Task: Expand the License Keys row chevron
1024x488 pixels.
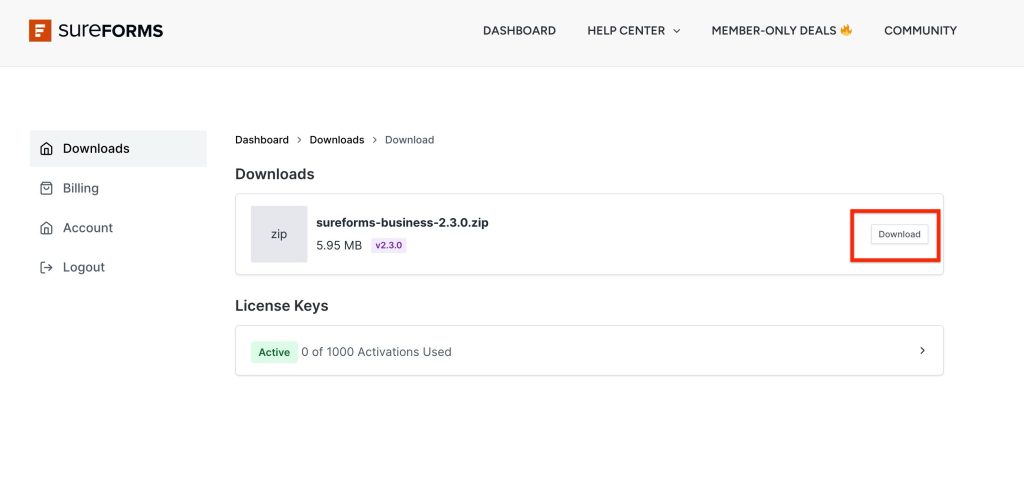Action: tap(922, 351)
